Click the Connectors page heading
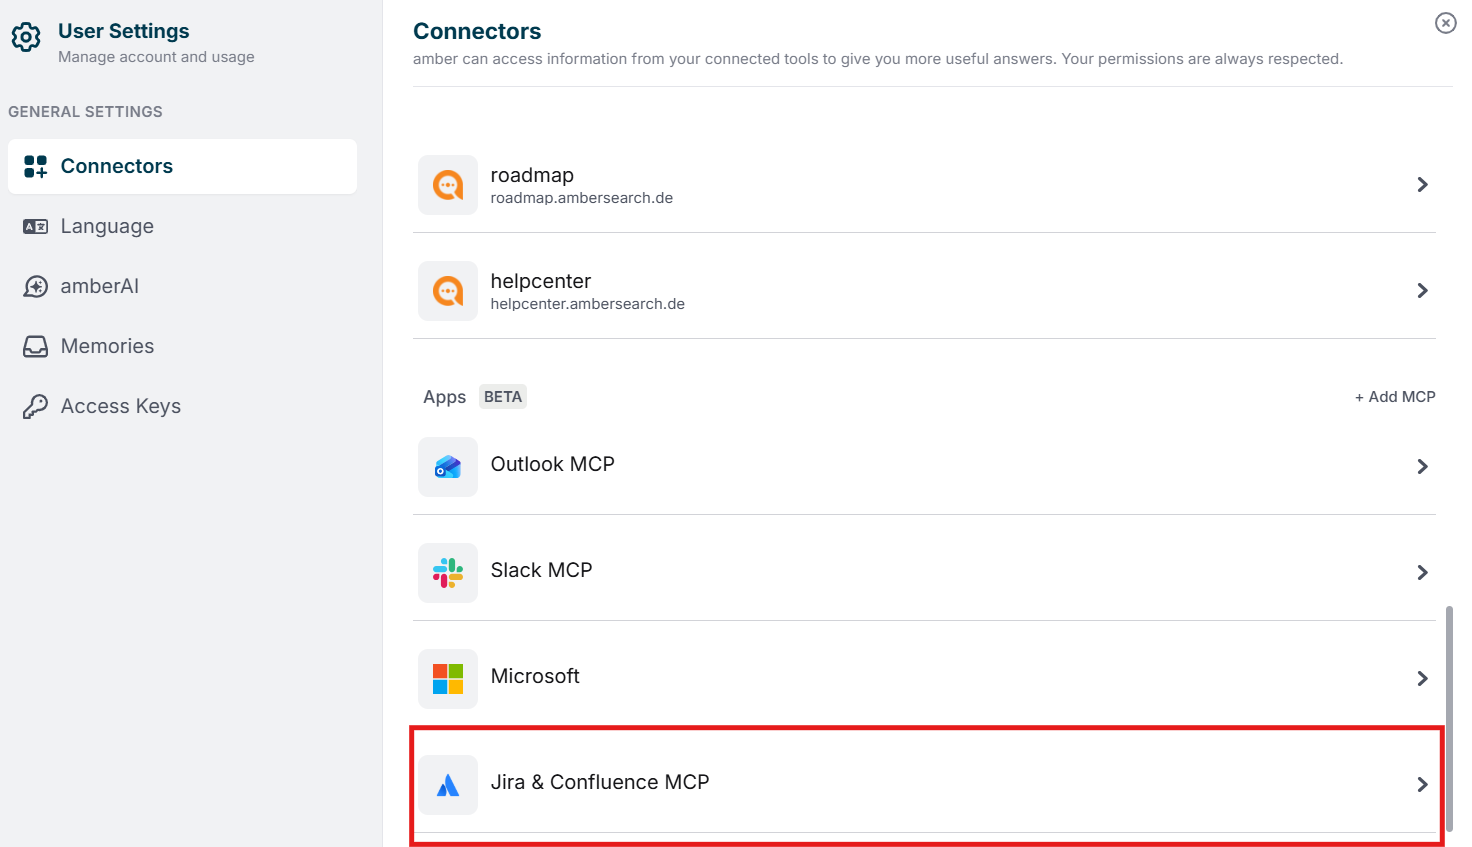Viewport: 1472px width, 847px height. 477,31
